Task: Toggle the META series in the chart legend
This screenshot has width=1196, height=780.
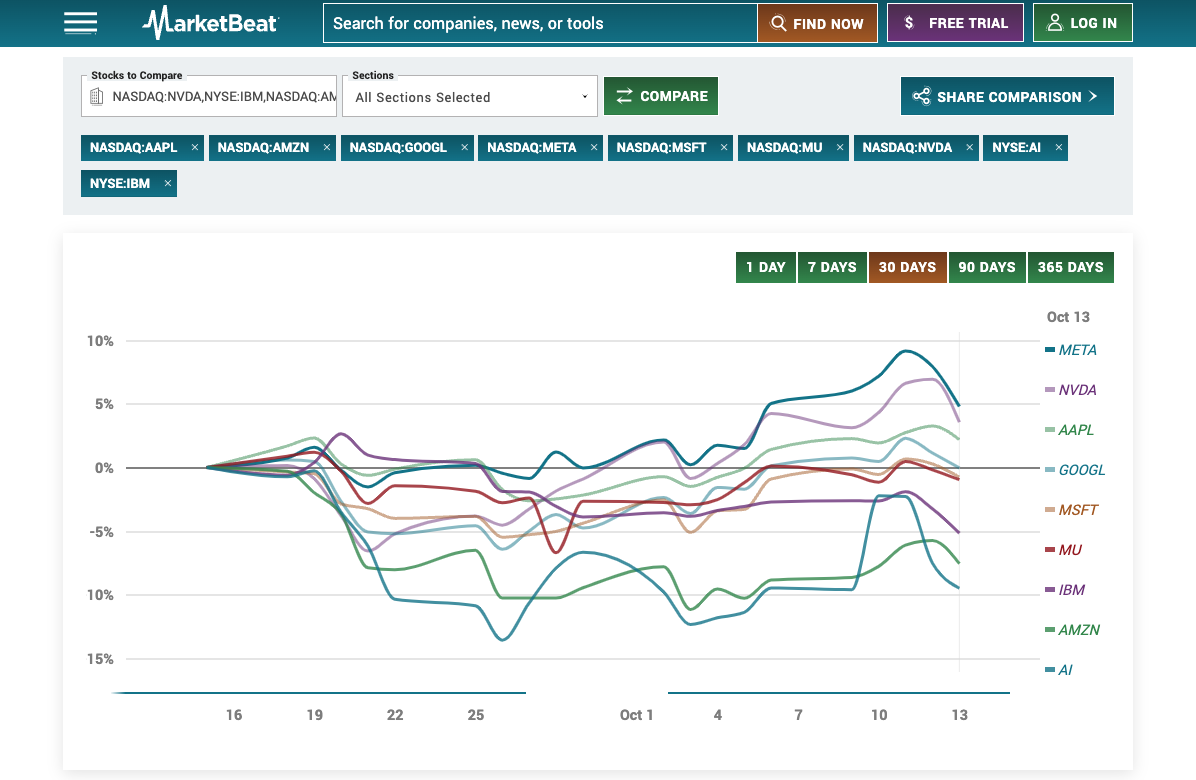Action: [1077, 350]
